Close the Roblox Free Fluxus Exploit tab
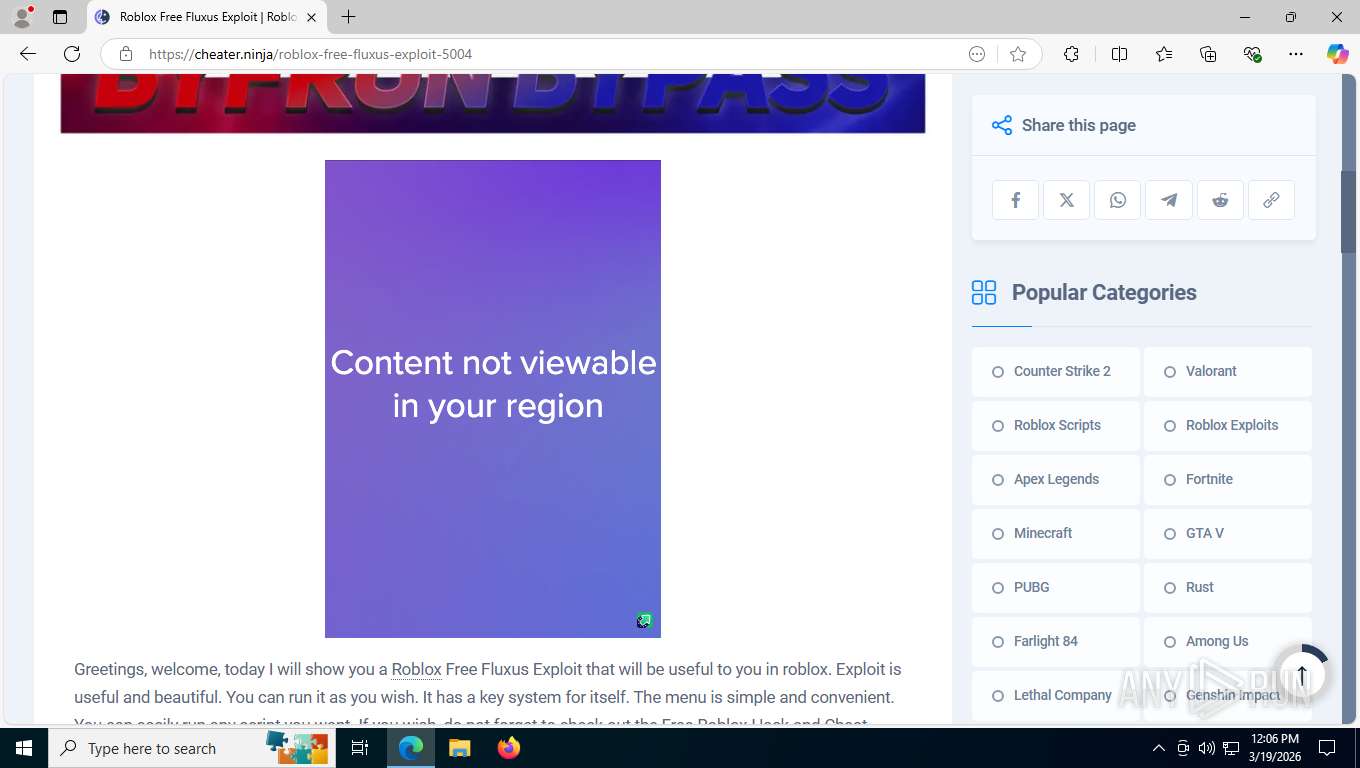This screenshot has width=1360, height=768. click(x=311, y=17)
